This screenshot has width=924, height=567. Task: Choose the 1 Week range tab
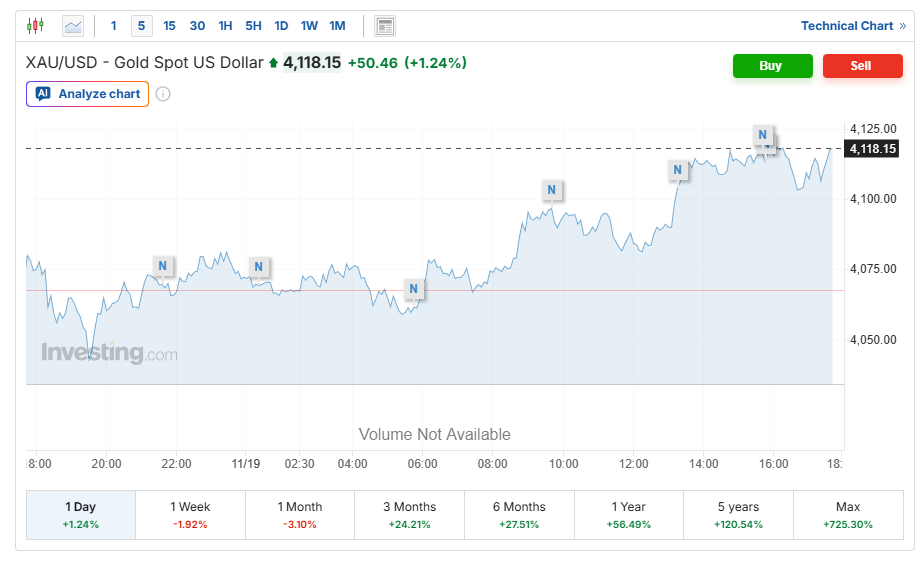[x=190, y=515]
